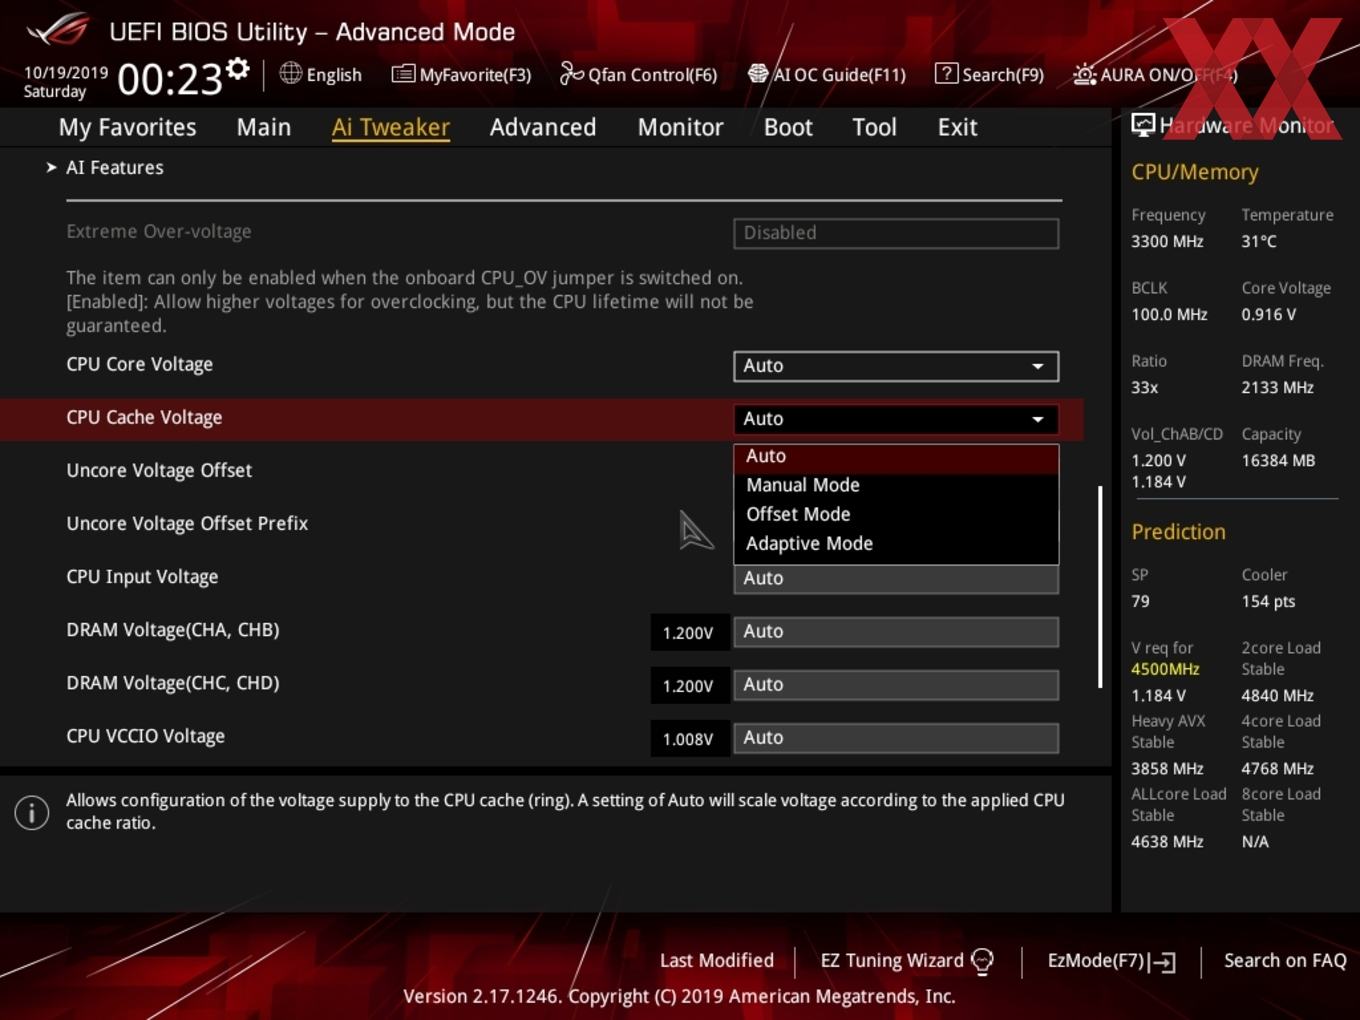Image resolution: width=1360 pixels, height=1020 pixels.
Task: Click the 1.008V VCCIO reading
Action: pyautogui.click(x=689, y=739)
